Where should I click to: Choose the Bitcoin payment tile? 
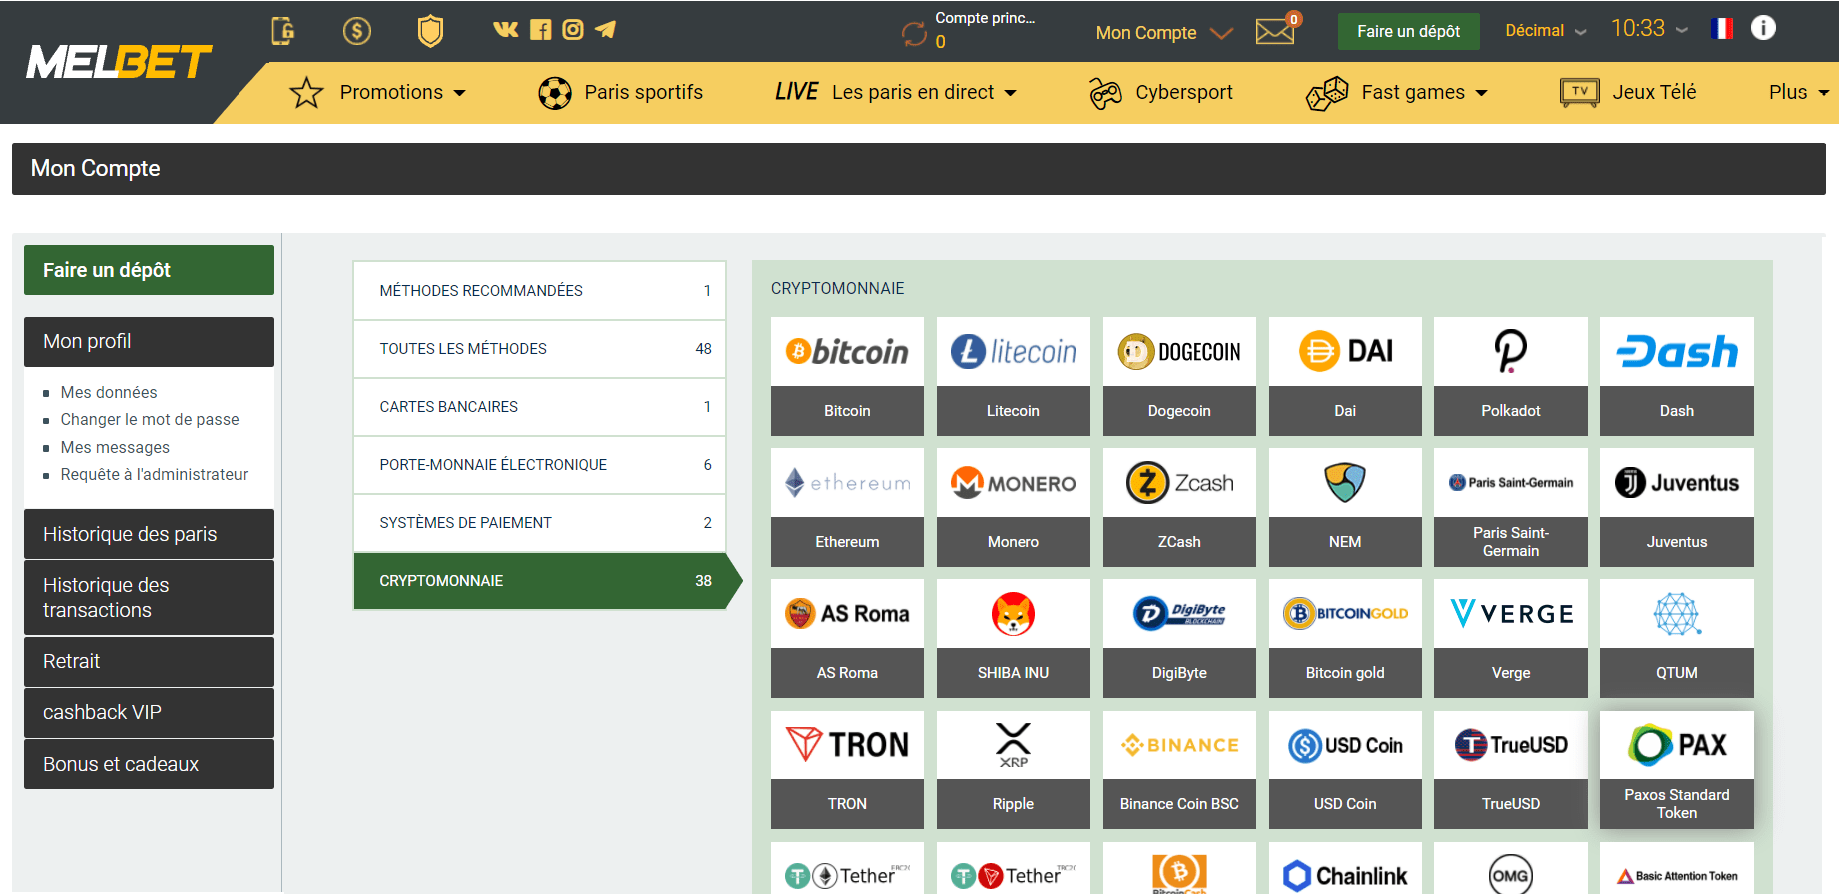(847, 376)
